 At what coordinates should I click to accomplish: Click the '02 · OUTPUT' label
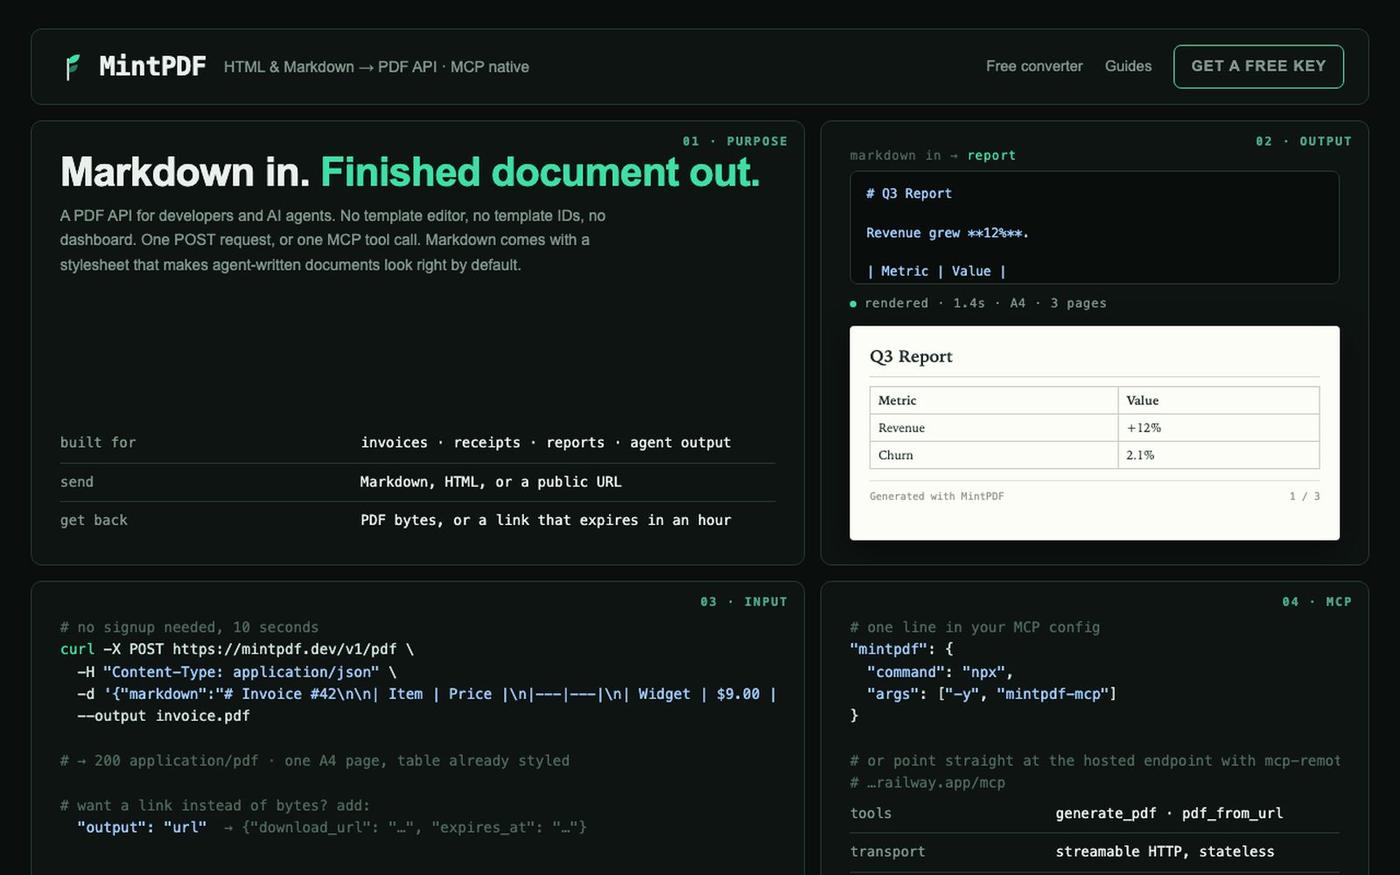coord(1304,141)
